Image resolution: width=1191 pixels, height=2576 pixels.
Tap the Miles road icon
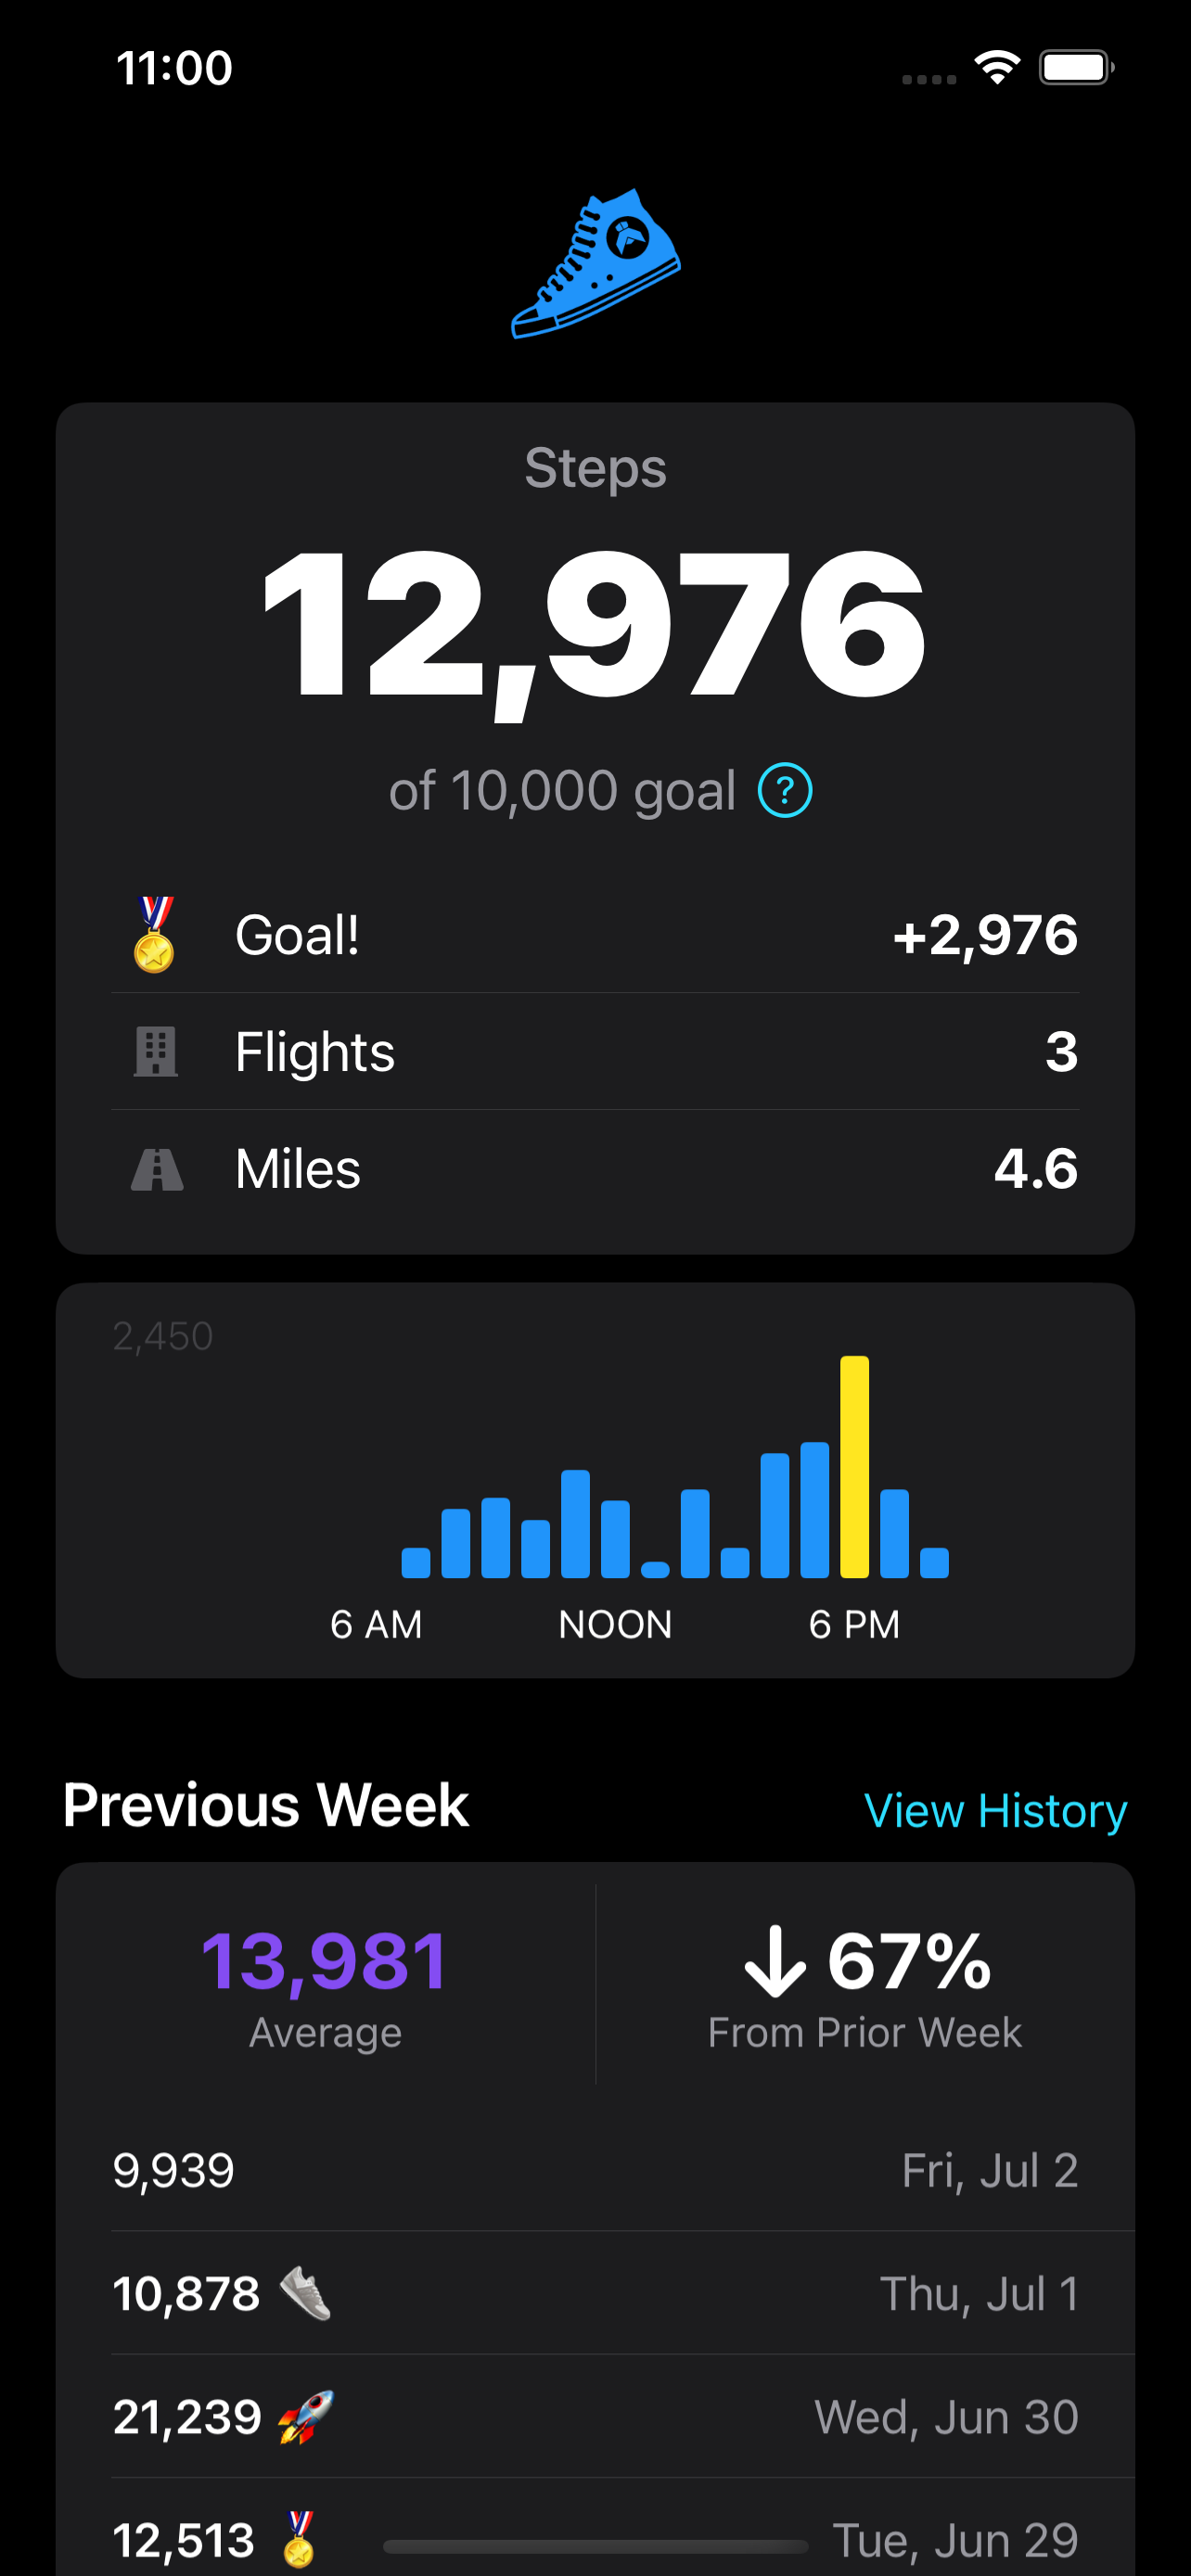click(157, 1169)
